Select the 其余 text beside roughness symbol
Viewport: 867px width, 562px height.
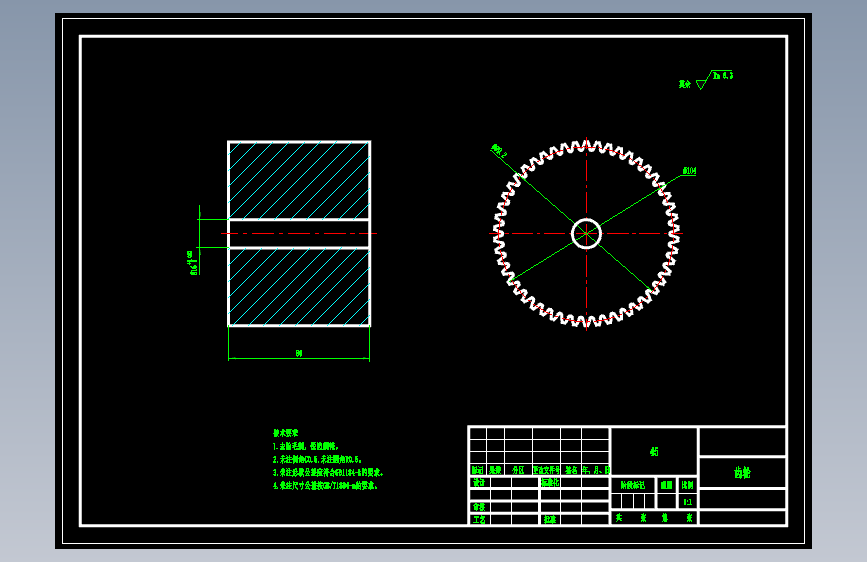685,84
